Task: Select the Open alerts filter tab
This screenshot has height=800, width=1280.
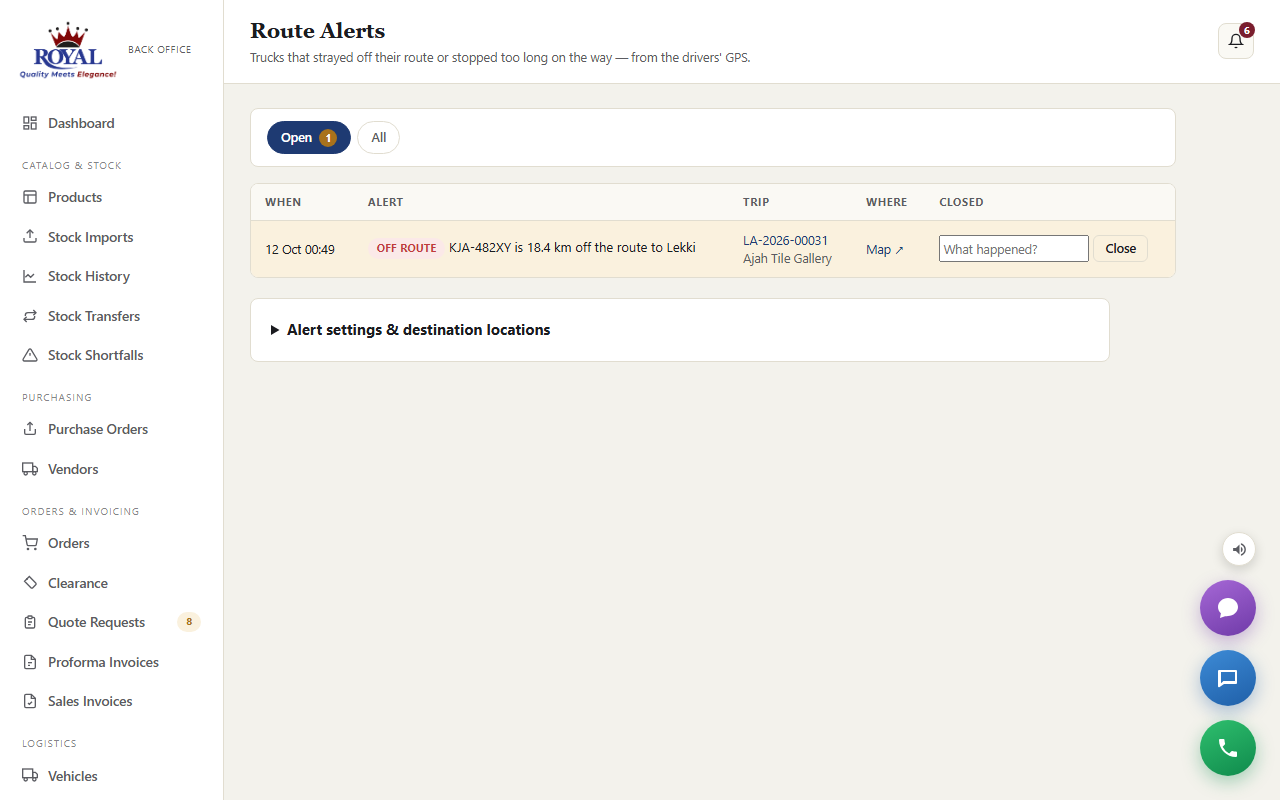Action: (309, 138)
